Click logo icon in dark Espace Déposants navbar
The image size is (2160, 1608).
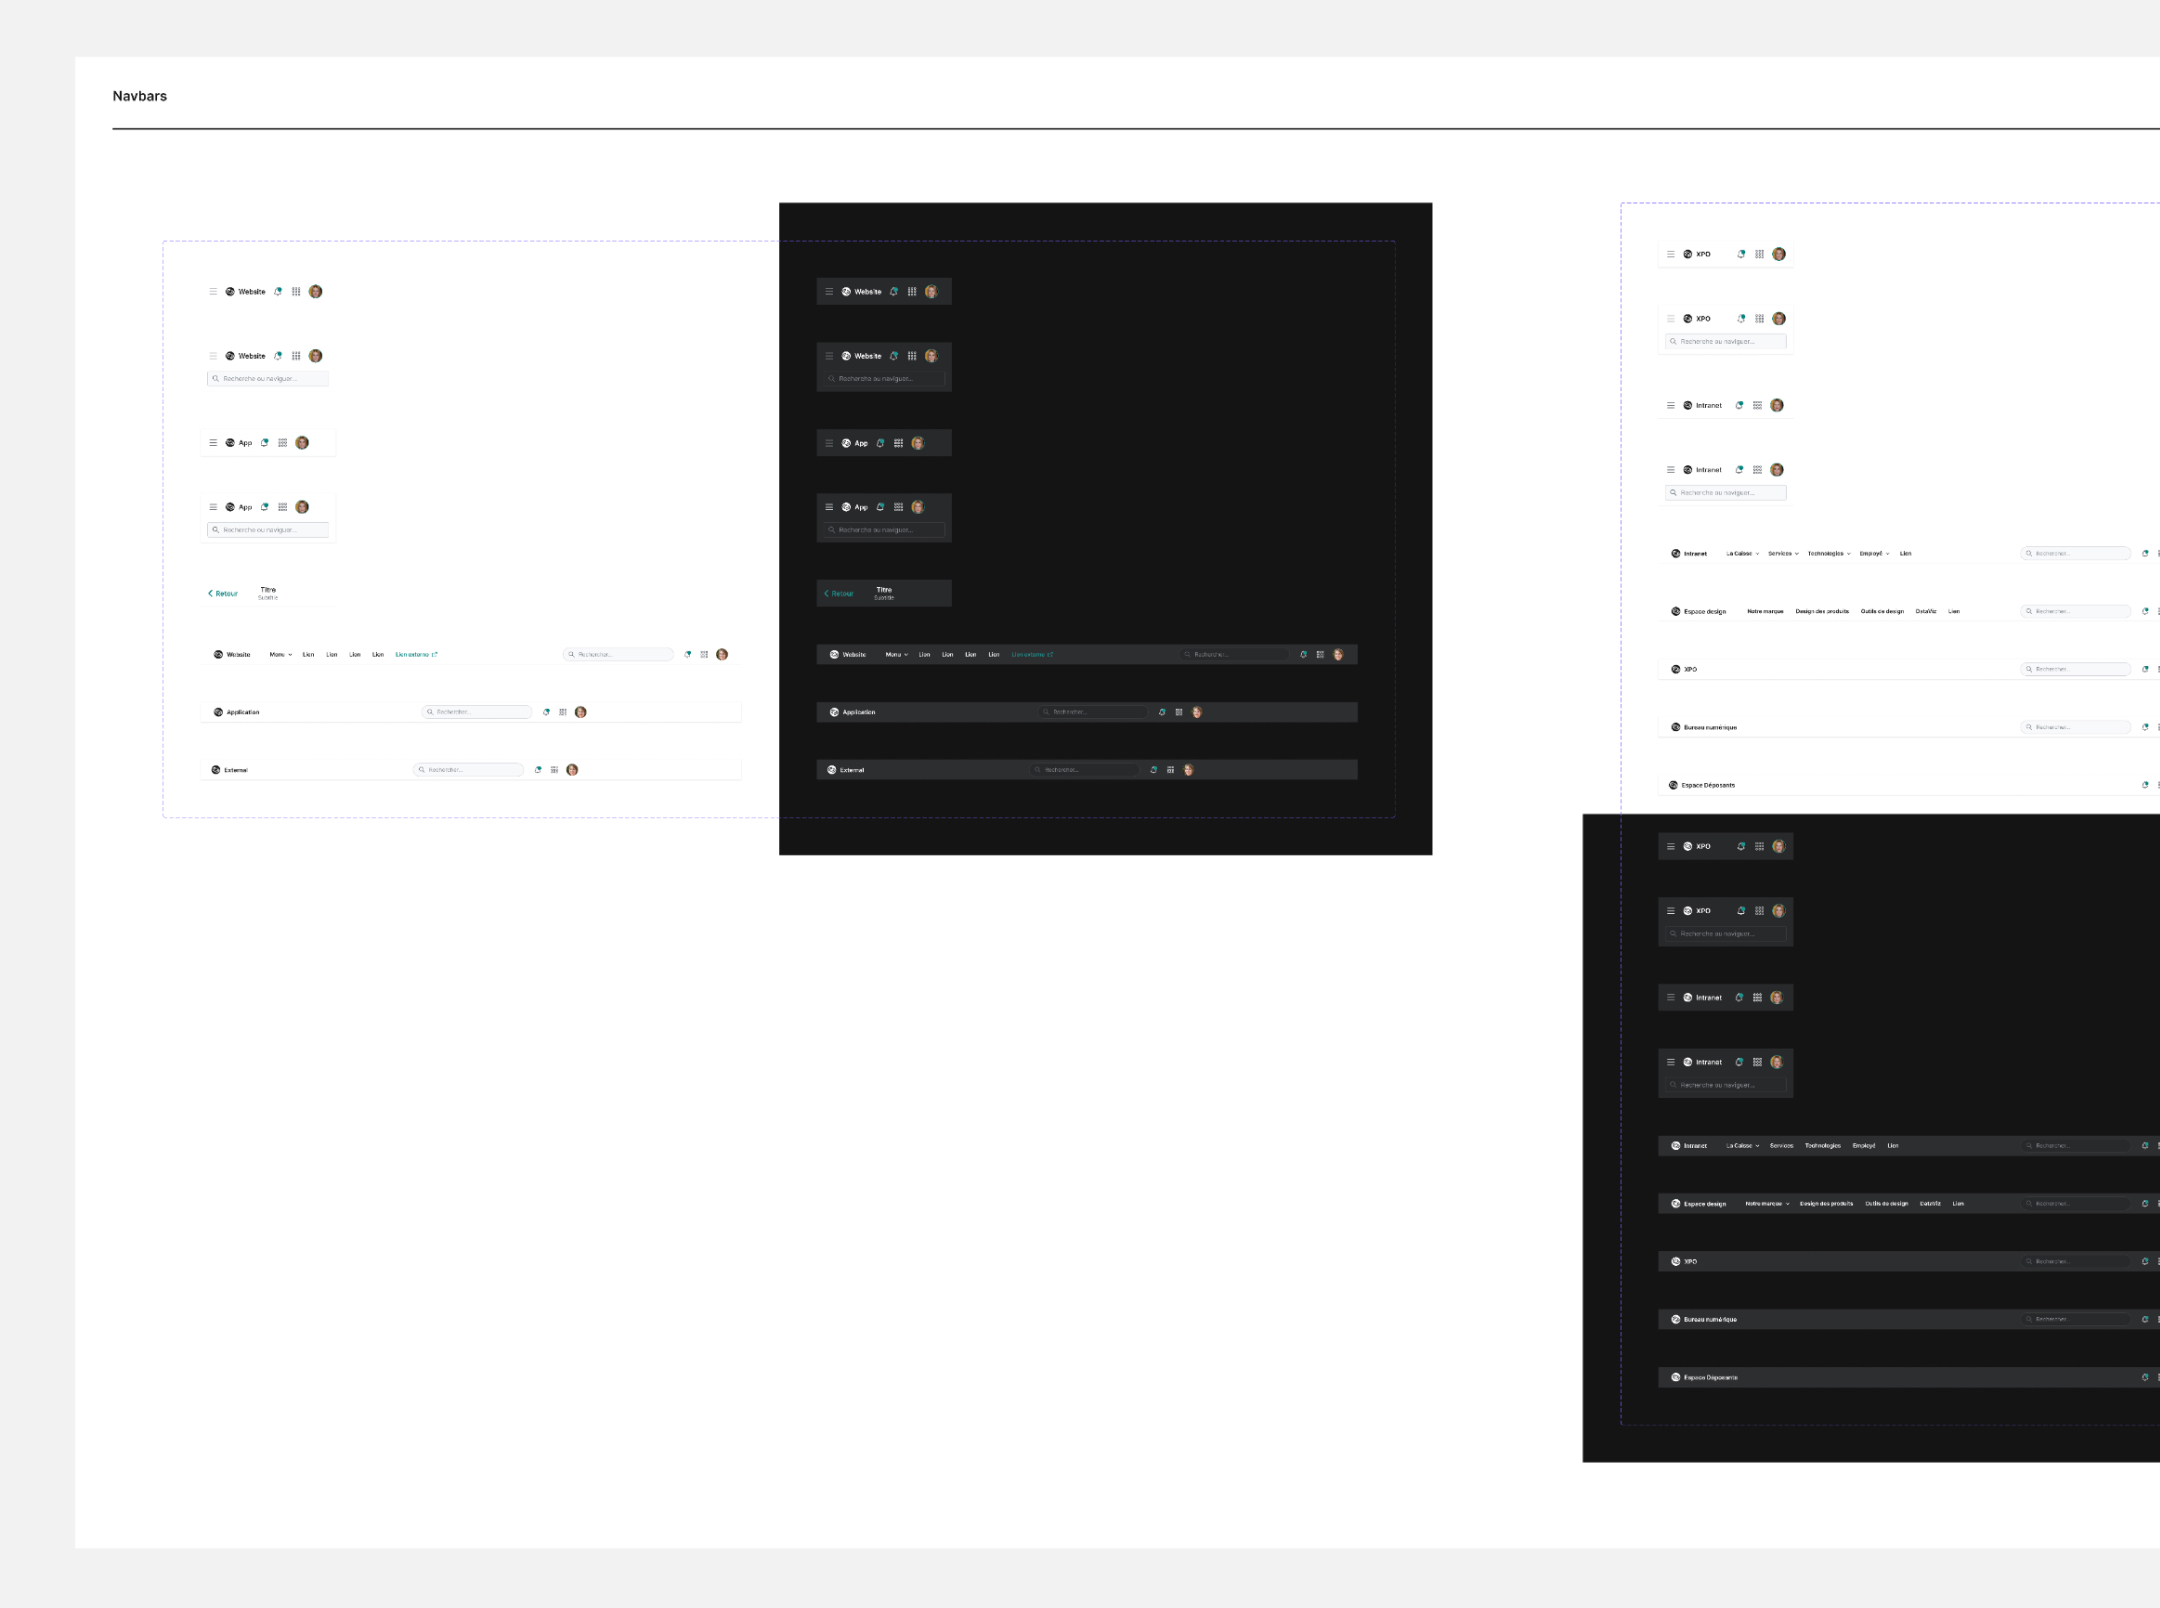(1676, 1377)
